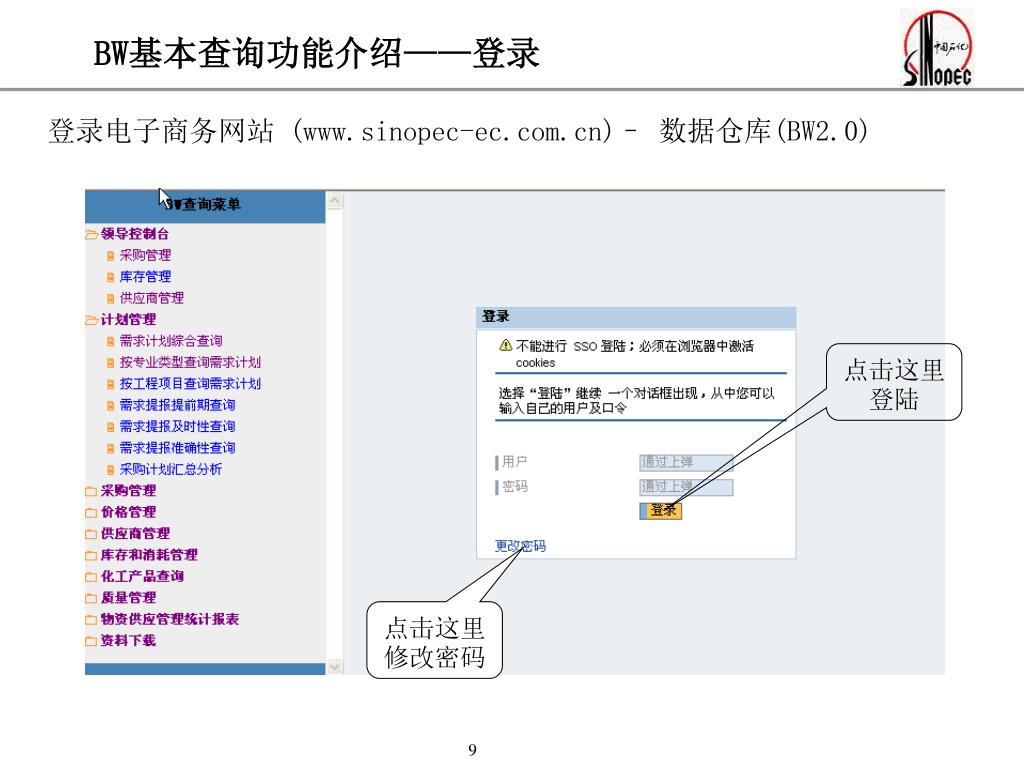Click document icon beside 采购管理 under 领导控制台
Viewport: 1024px width, 768px height.
(x=111, y=256)
